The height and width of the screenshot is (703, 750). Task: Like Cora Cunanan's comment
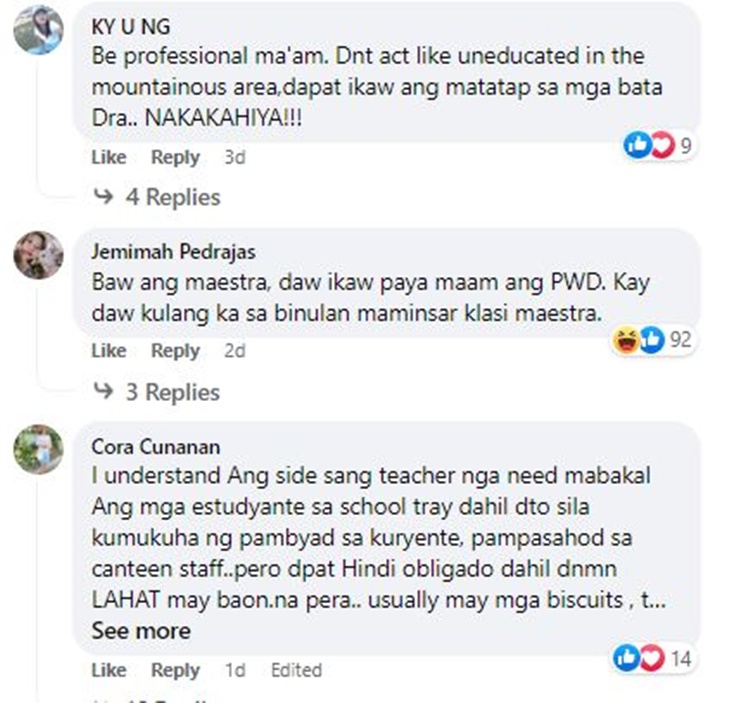point(109,670)
